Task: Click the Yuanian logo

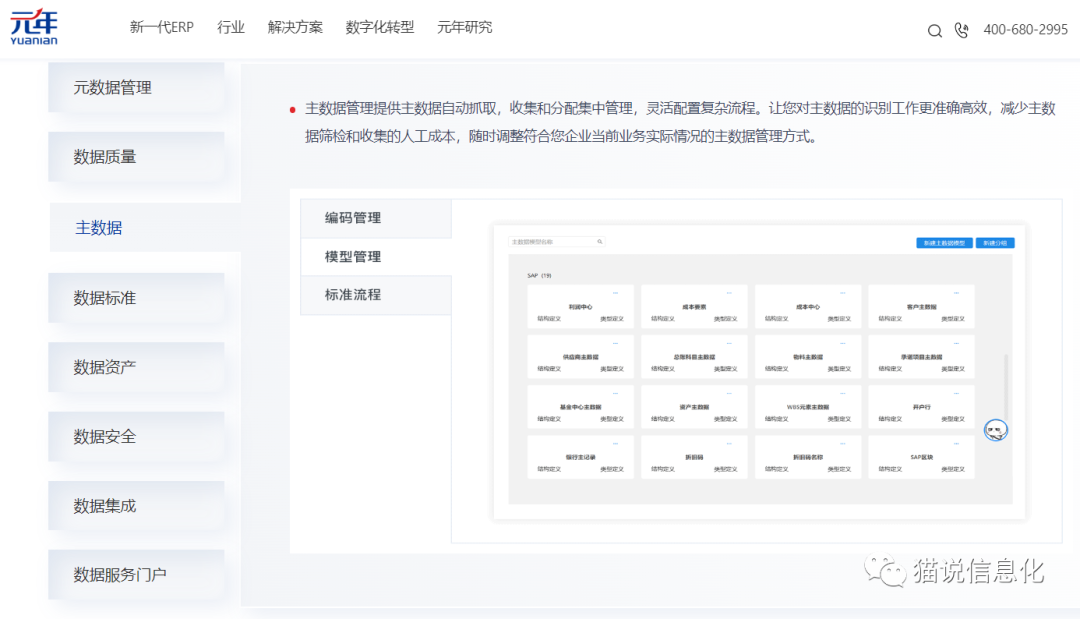Action: 34,27
